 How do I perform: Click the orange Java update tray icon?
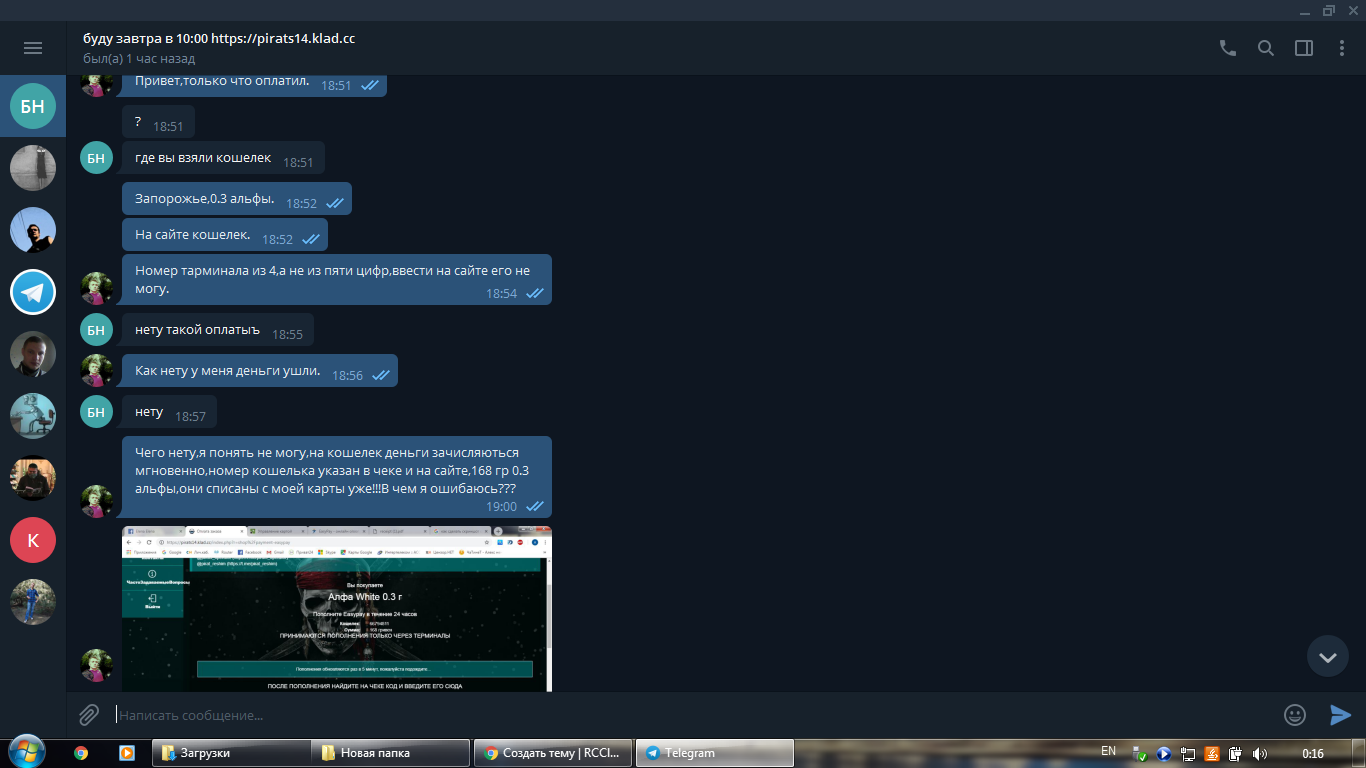point(1212,753)
